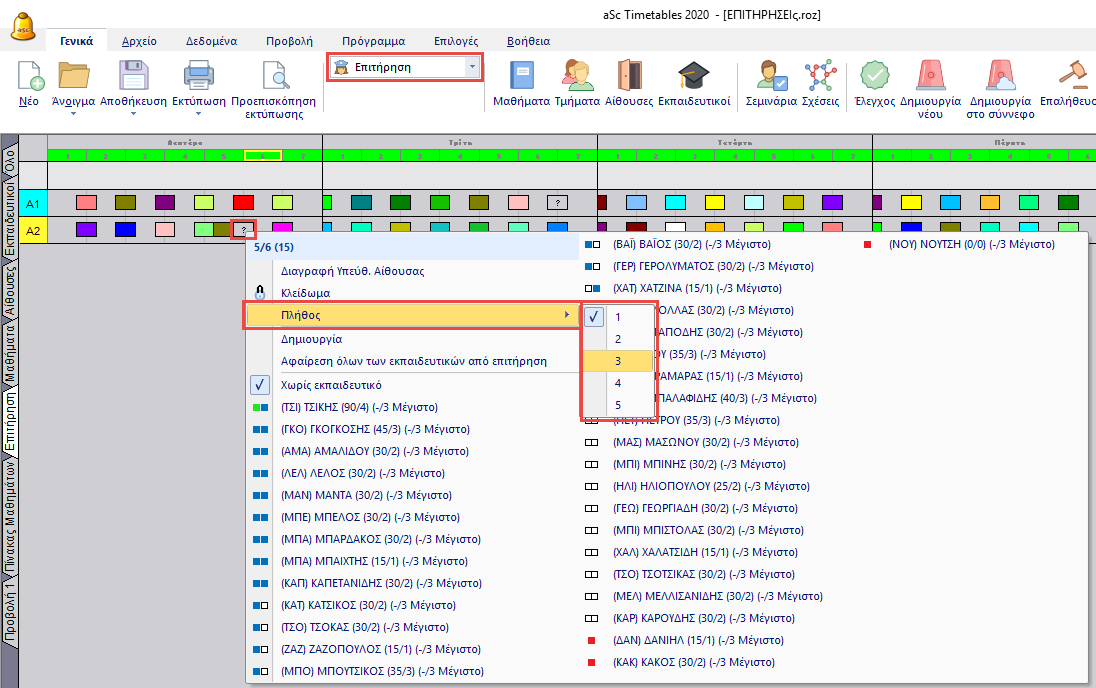
Task: Switch to the Δεδομένα ribbon tab
Action: click(x=211, y=41)
